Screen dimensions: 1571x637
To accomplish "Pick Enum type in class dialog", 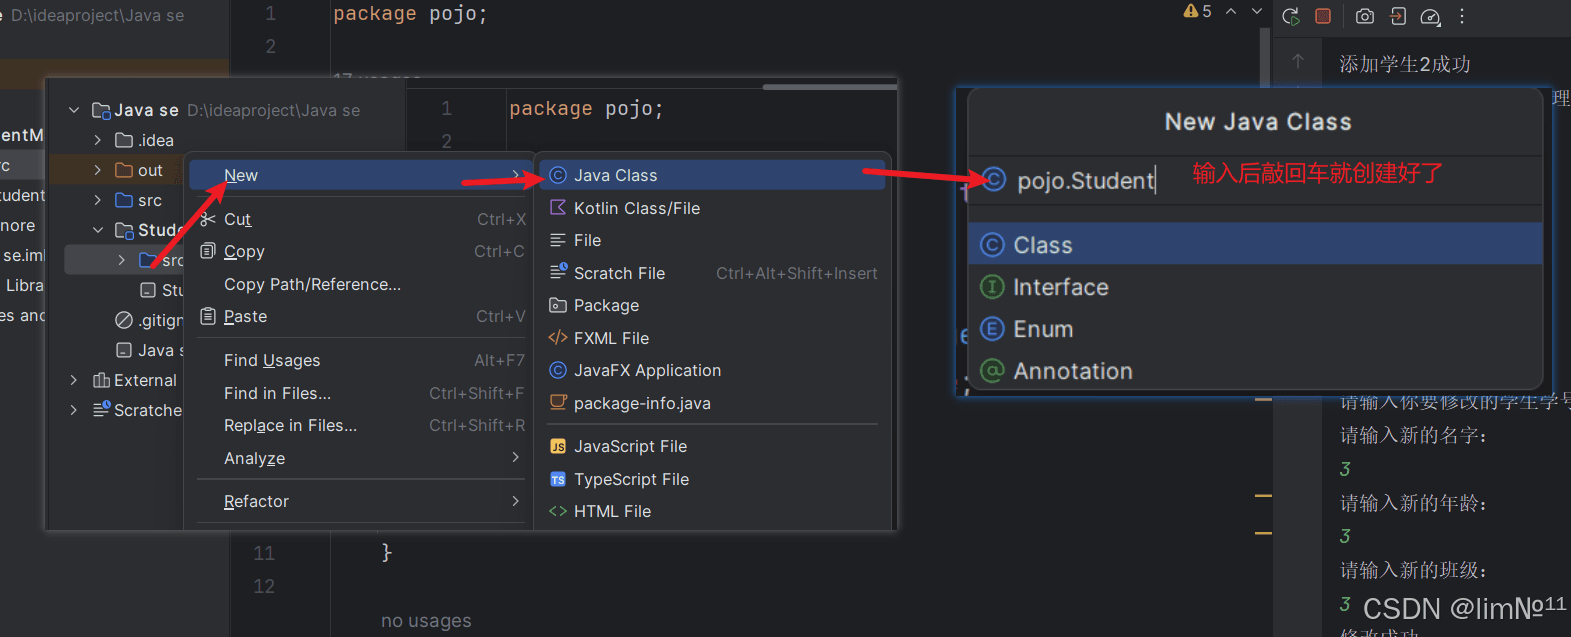I will [1043, 329].
